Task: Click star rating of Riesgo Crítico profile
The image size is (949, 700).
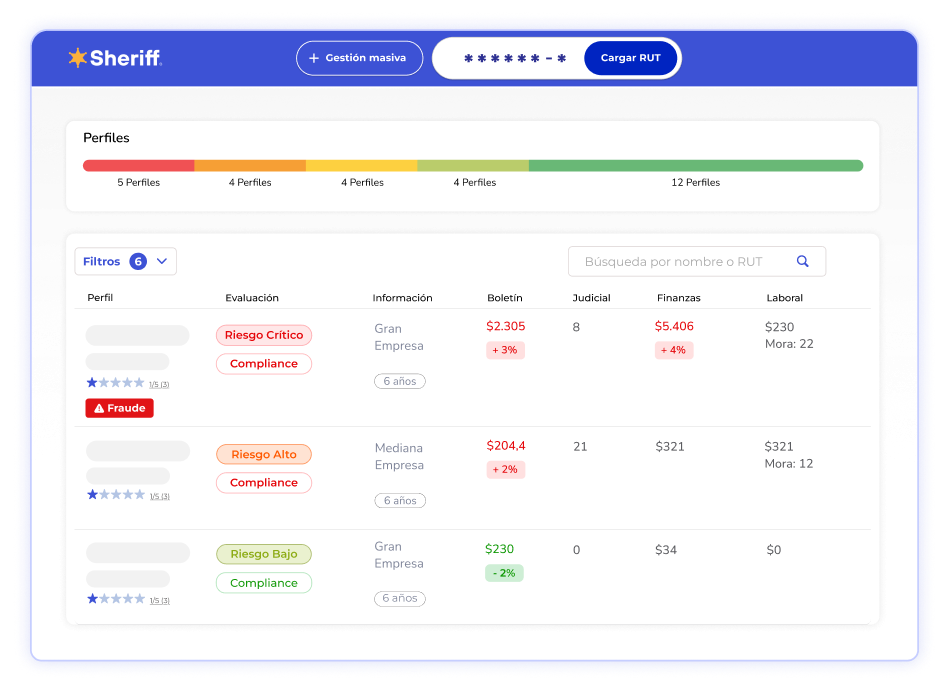Action: click(x=116, y=383)
